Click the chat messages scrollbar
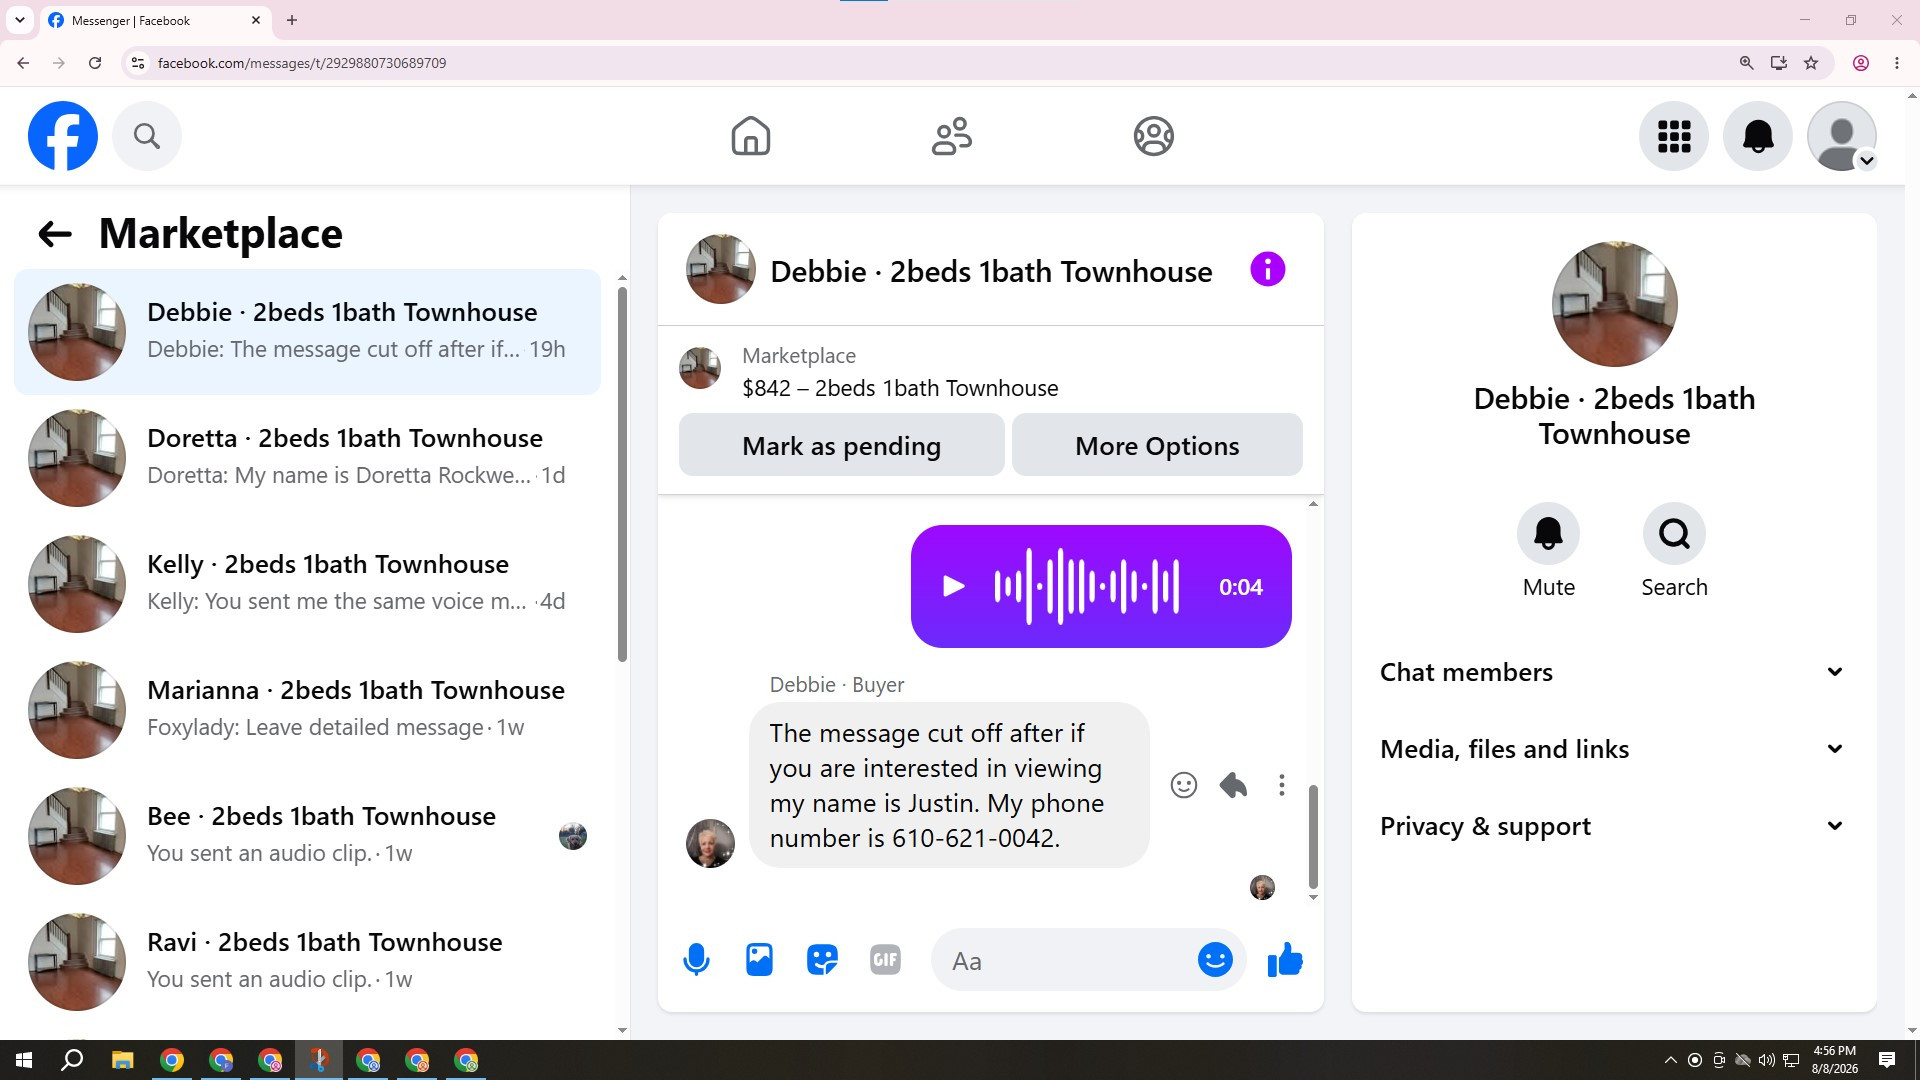Viewport: 1920px width, 1080px height. point(1313,836)
